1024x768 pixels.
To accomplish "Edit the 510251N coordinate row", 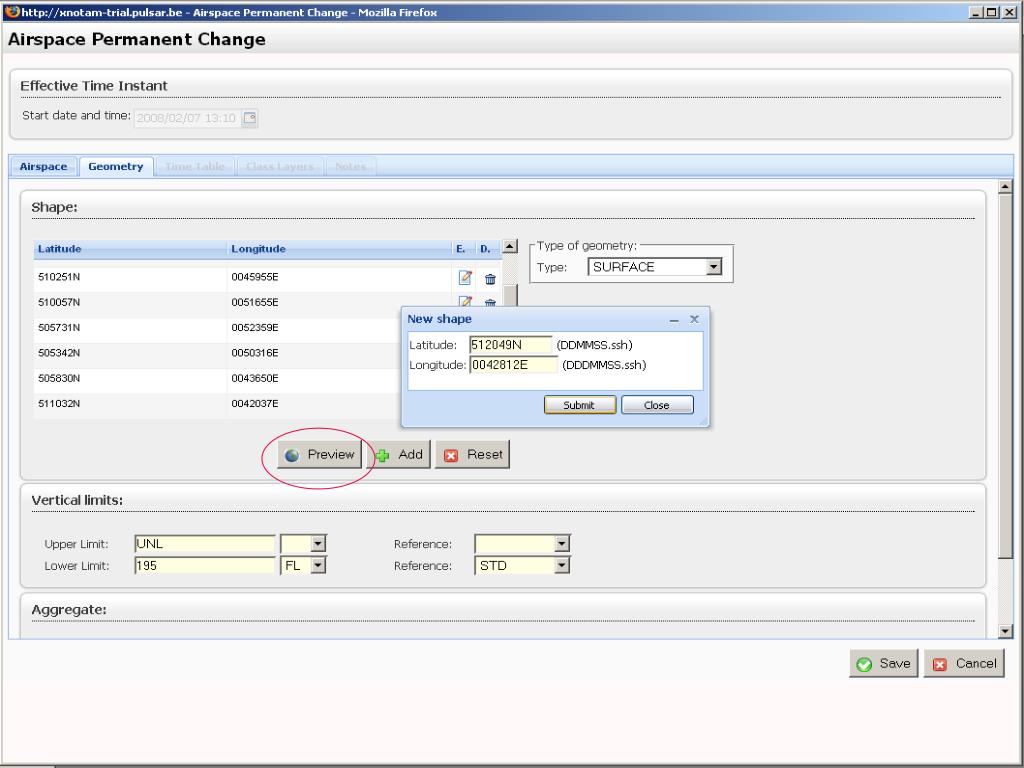I will [x=465, y=278].
